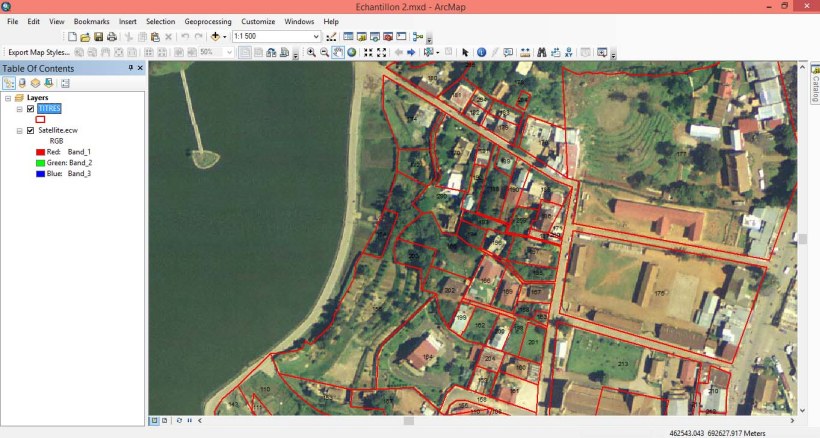Activate the Pan hand tool

(x=338, y=52)
